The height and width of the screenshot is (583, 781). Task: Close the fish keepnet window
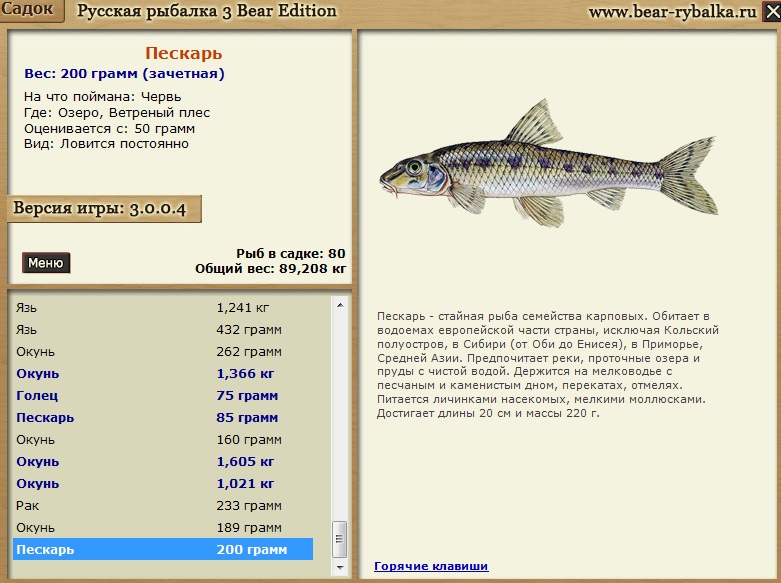point(772,11)
